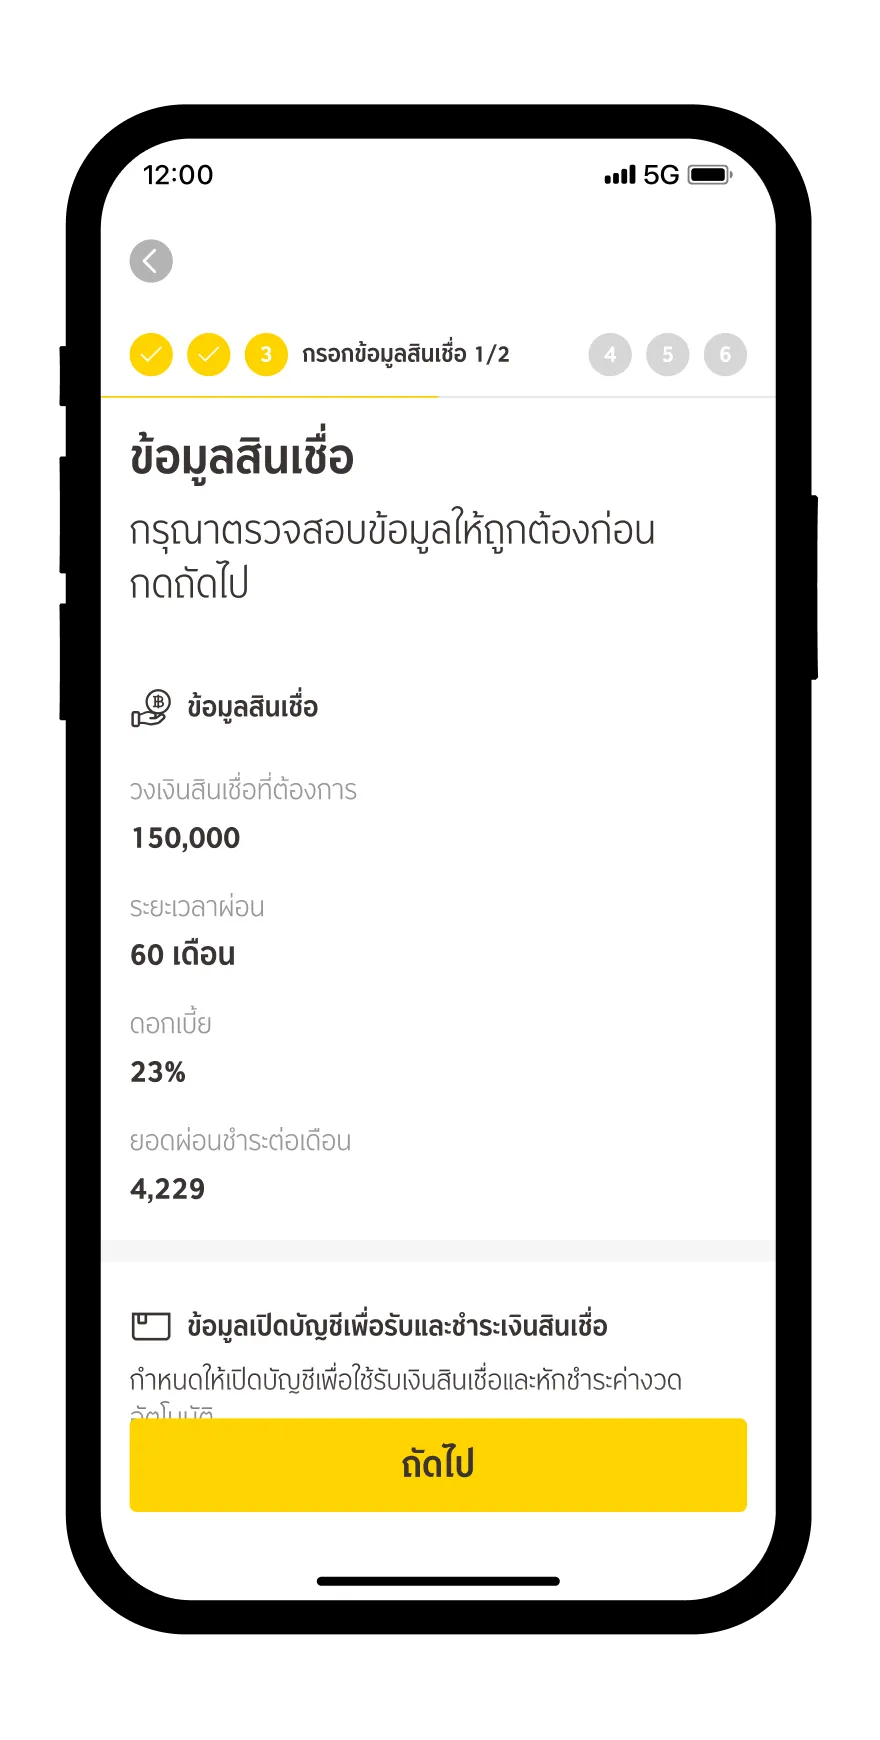Click the 4,229 monthly payment value
The width and height of the screenshot is (880, 1740).
click(168, 1189)
